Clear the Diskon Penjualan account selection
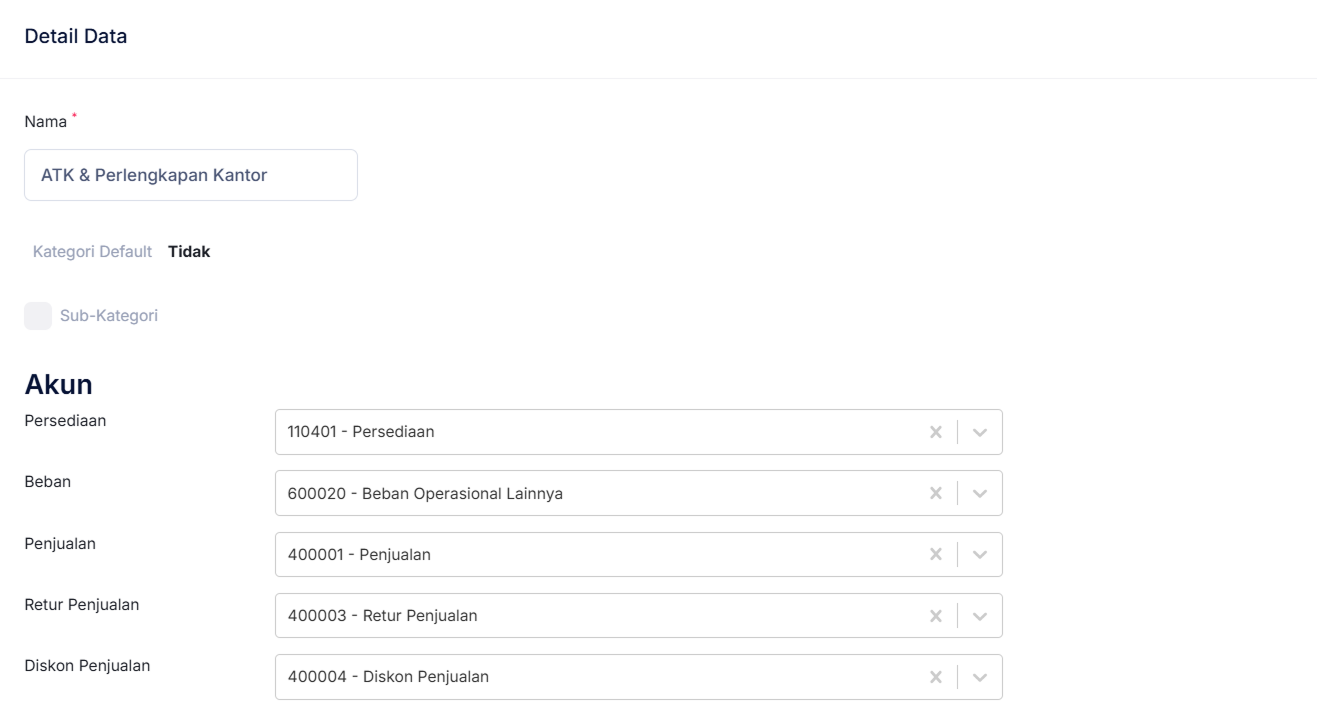 (936, 676)
